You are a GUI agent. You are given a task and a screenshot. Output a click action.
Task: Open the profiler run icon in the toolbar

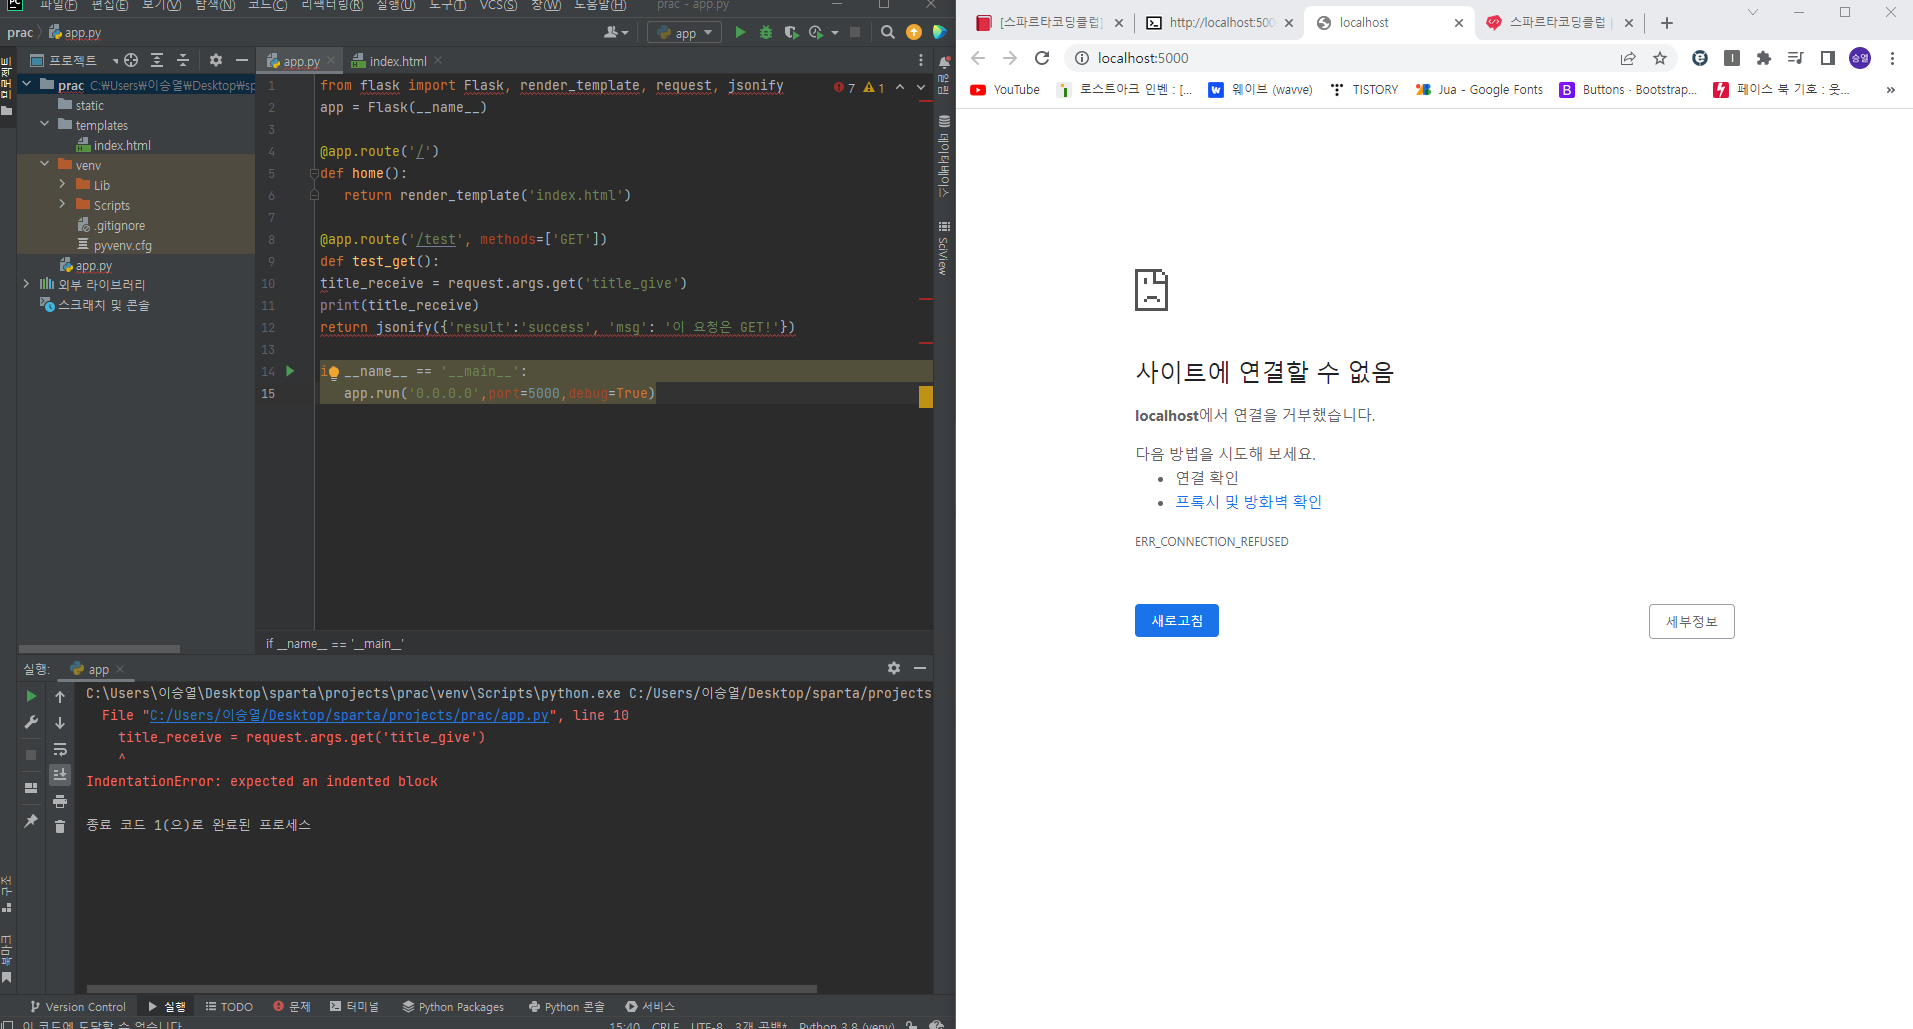[x=816, y=32]
